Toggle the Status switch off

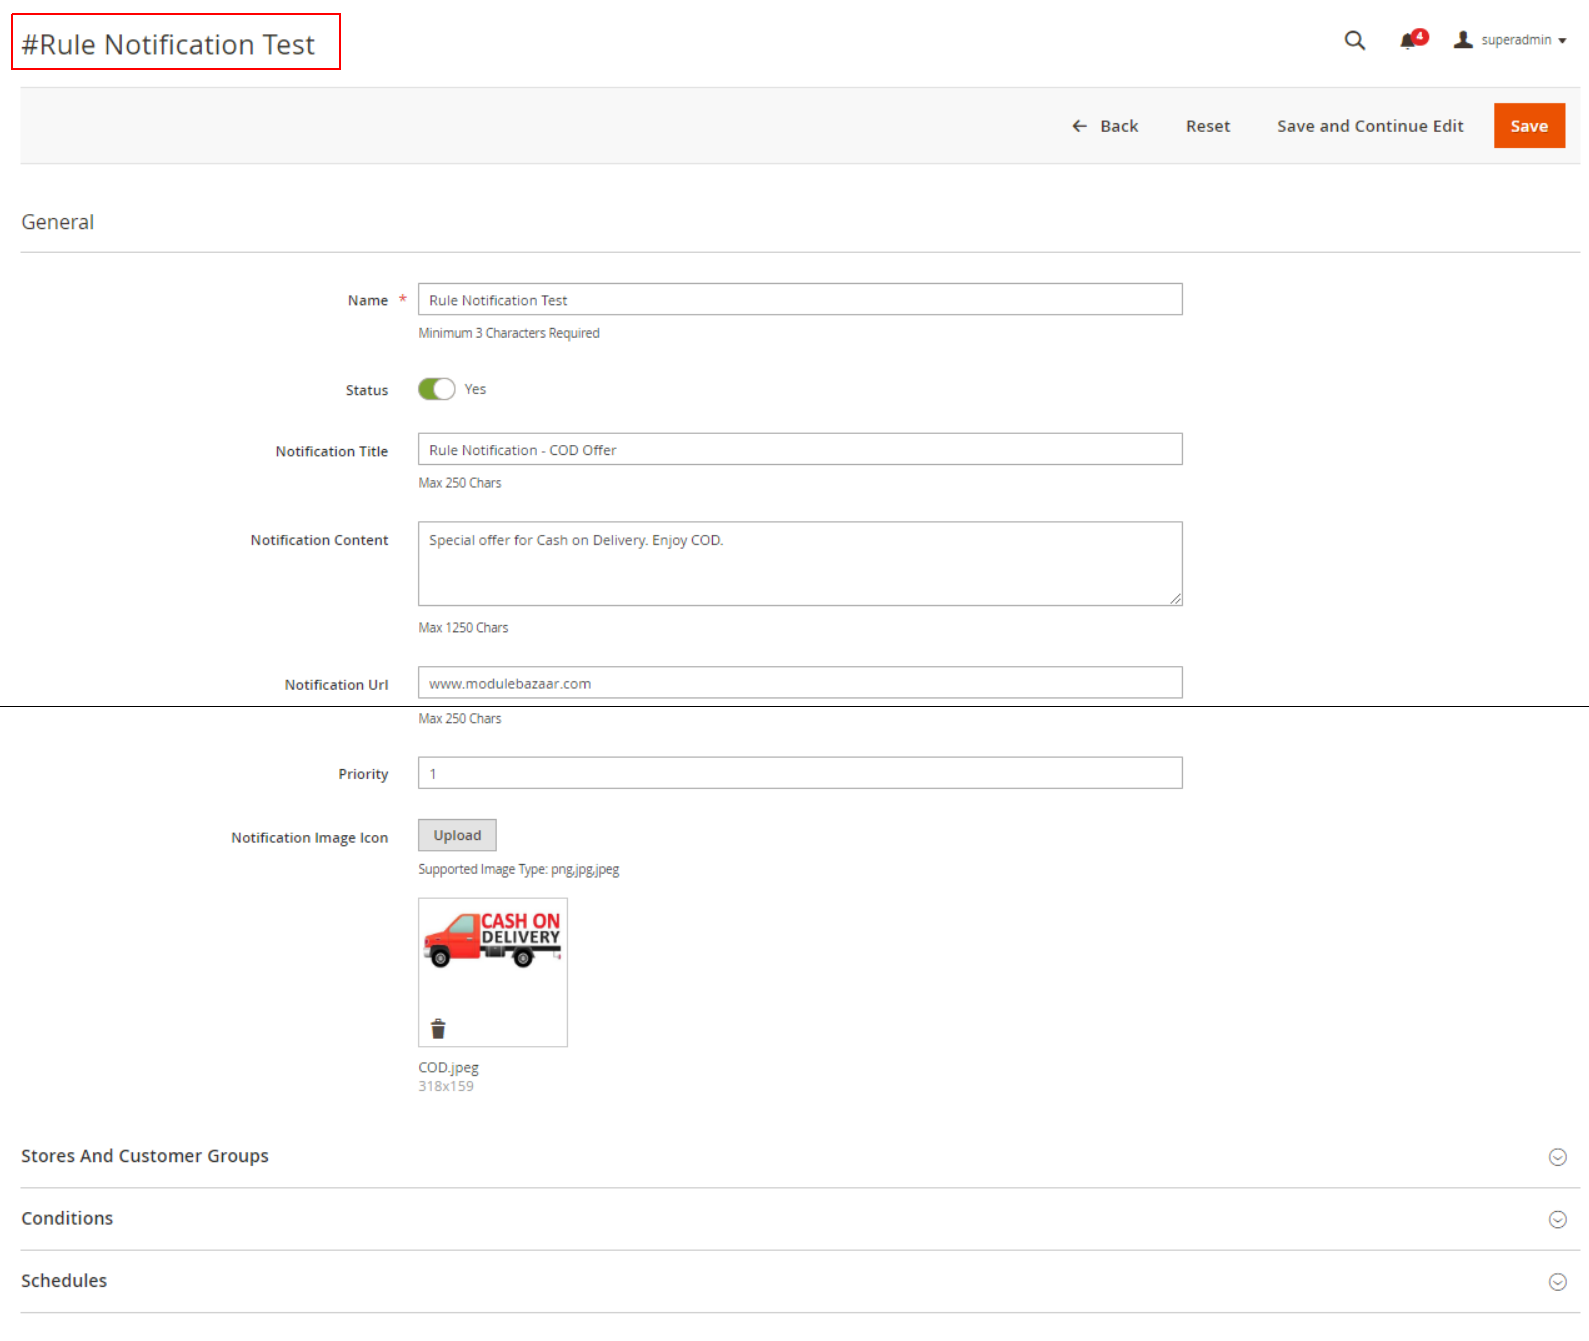click(436, 389)
